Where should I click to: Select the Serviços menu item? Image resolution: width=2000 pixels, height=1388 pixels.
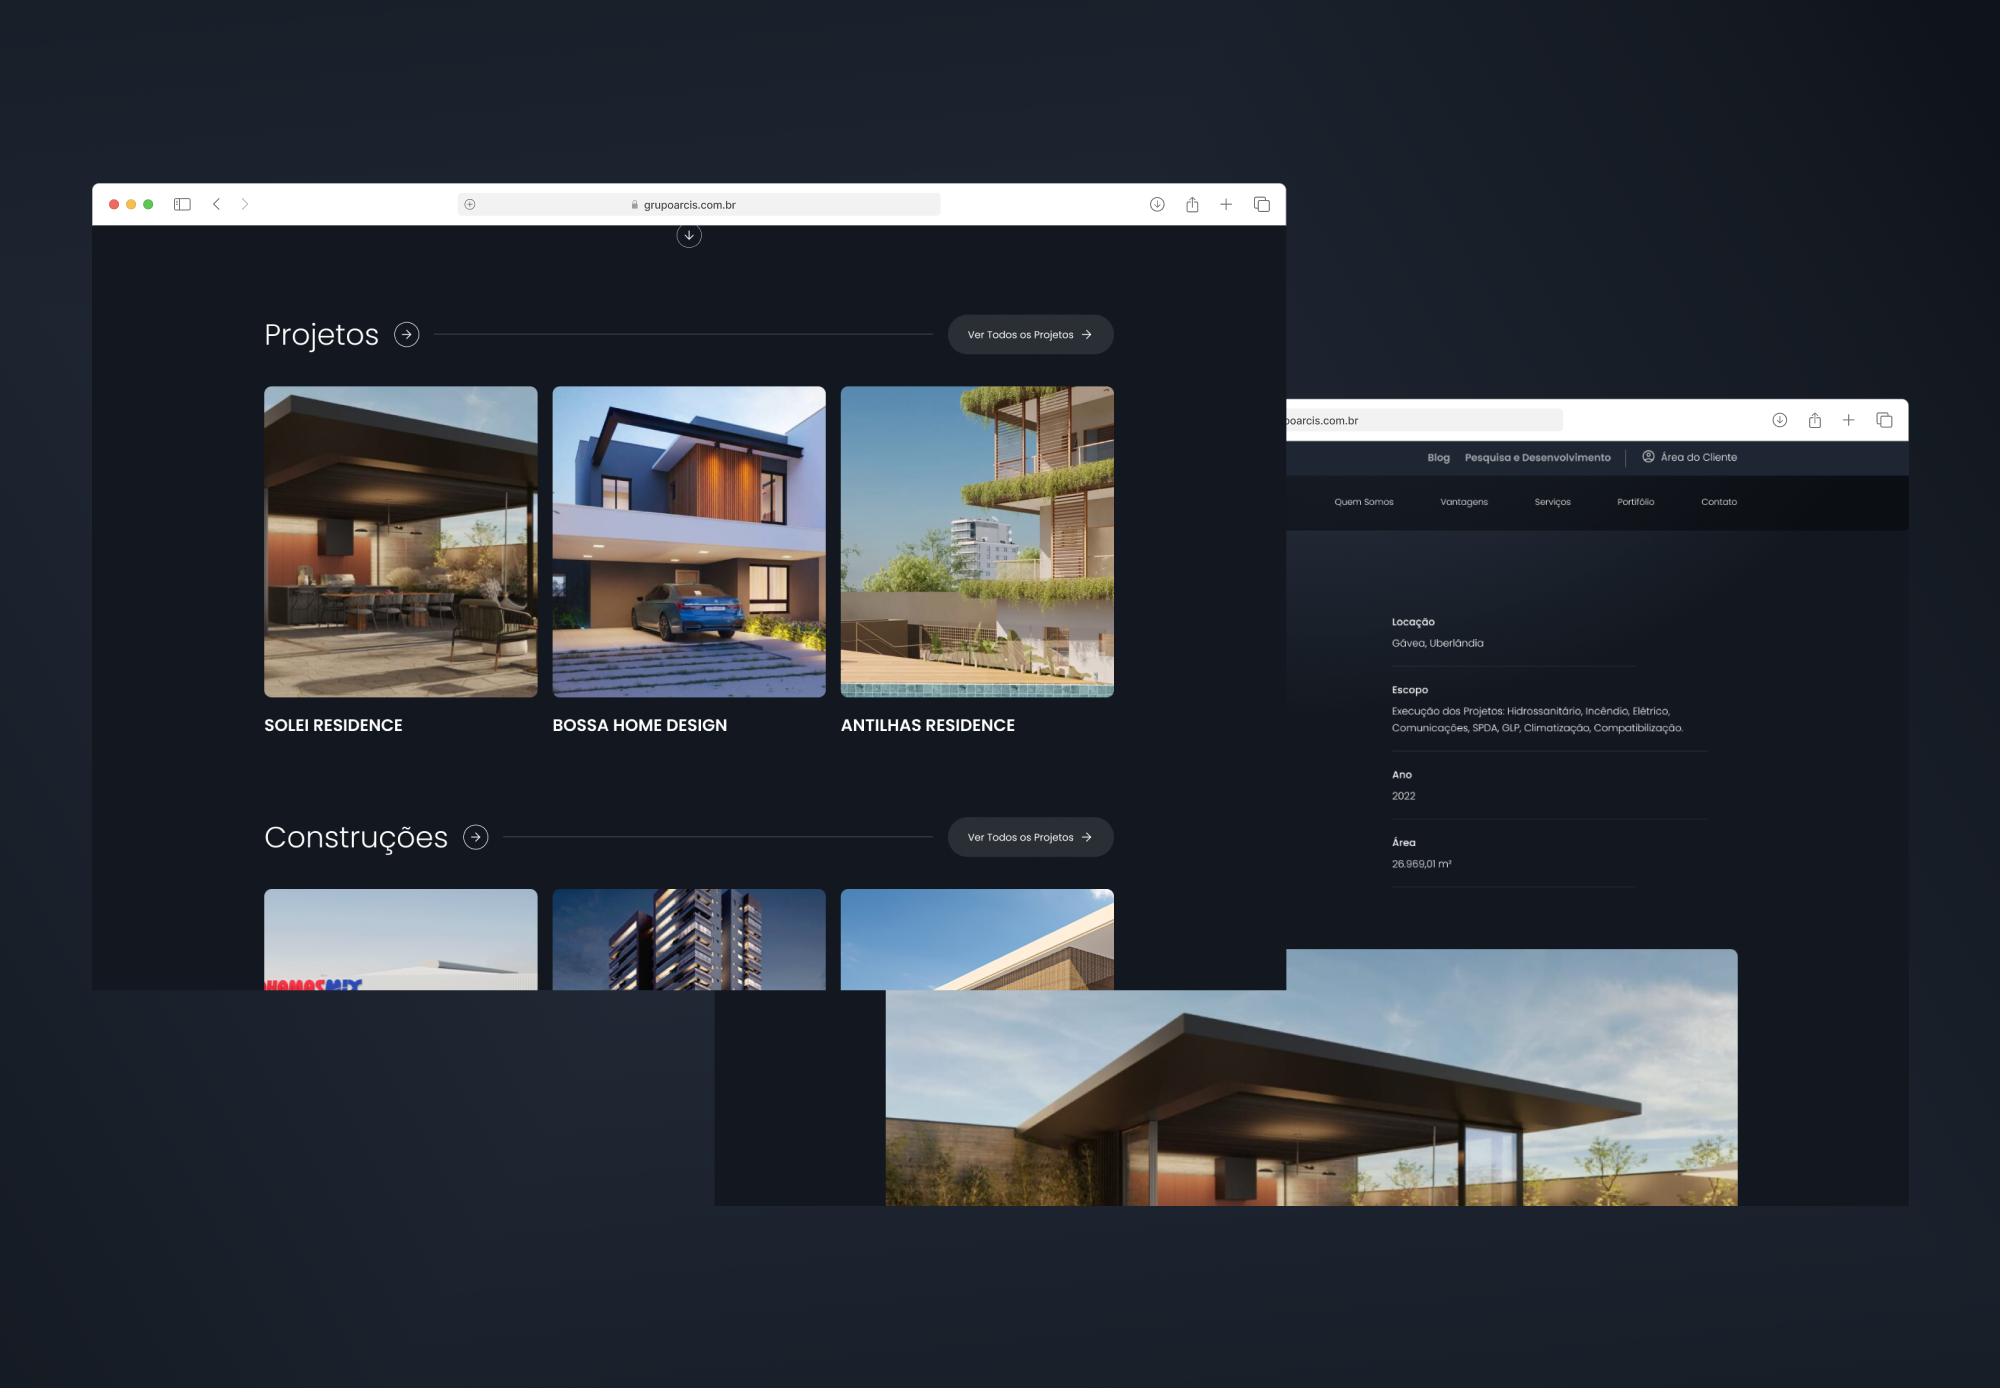coord(1552,502)
